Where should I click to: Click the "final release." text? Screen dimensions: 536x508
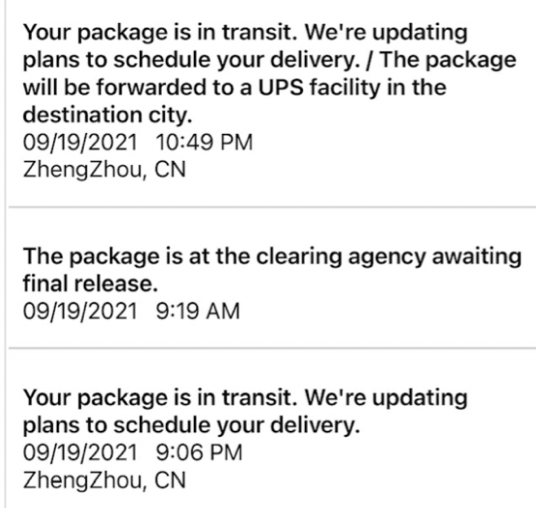pyautogui.click(x=90, y=283)
